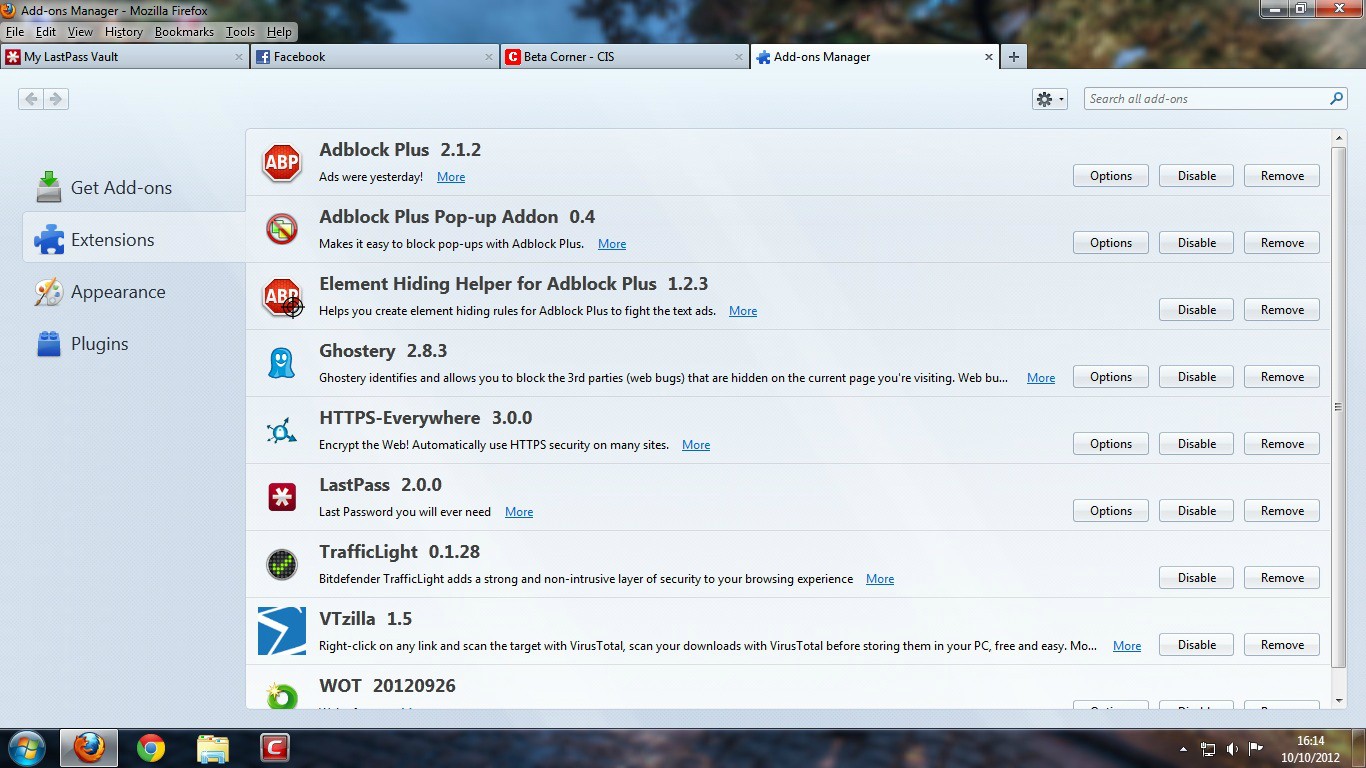Disable Adblock Plus extension
The height and width of the screenshot is (768, 1366).
[1196, 176]
